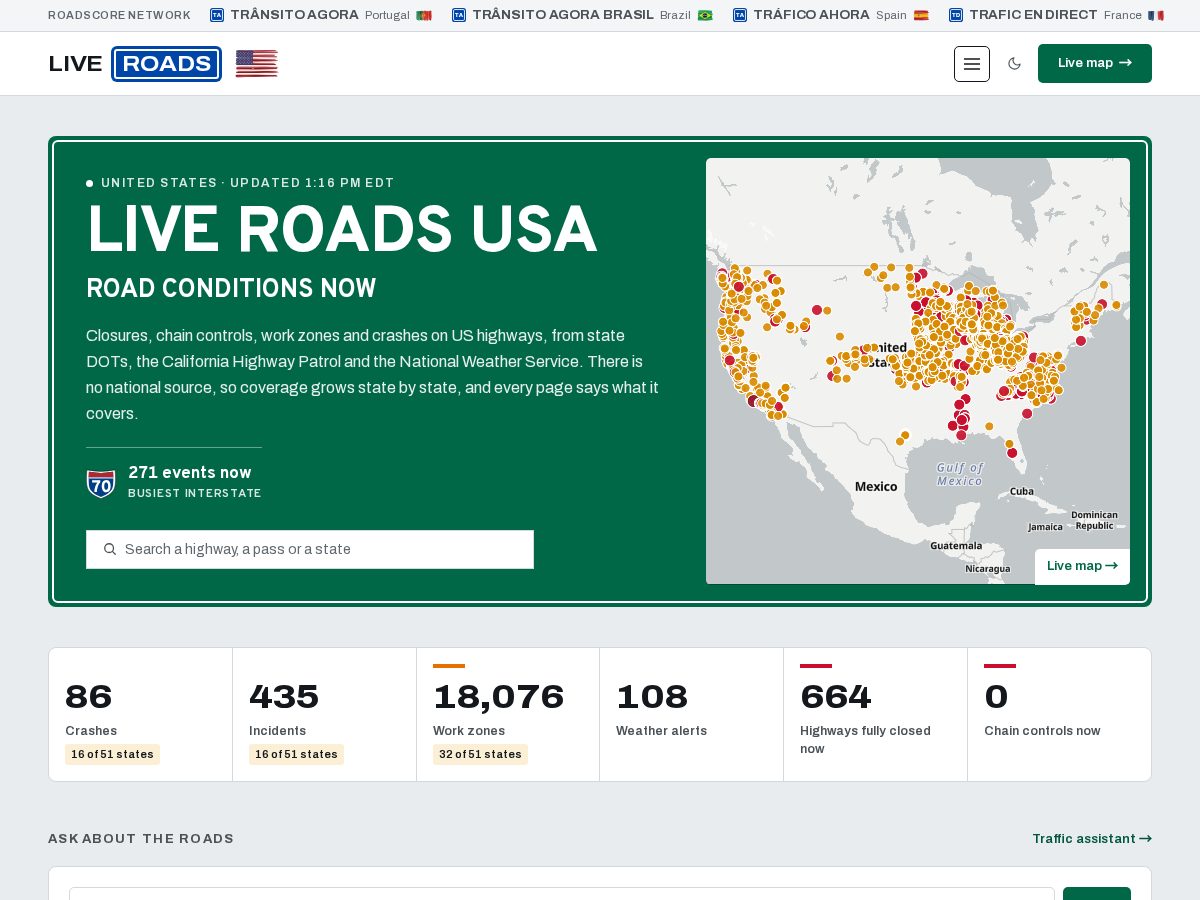Viewport: 1200px width, 900px height.
Task: Click the search magnifier icon
Action: click(x=110, y=549)
